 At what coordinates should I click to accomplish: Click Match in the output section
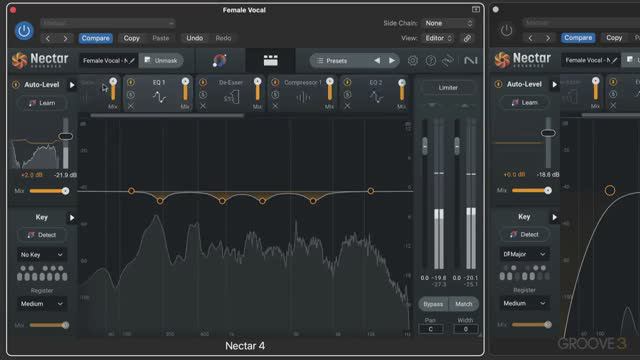464,304
